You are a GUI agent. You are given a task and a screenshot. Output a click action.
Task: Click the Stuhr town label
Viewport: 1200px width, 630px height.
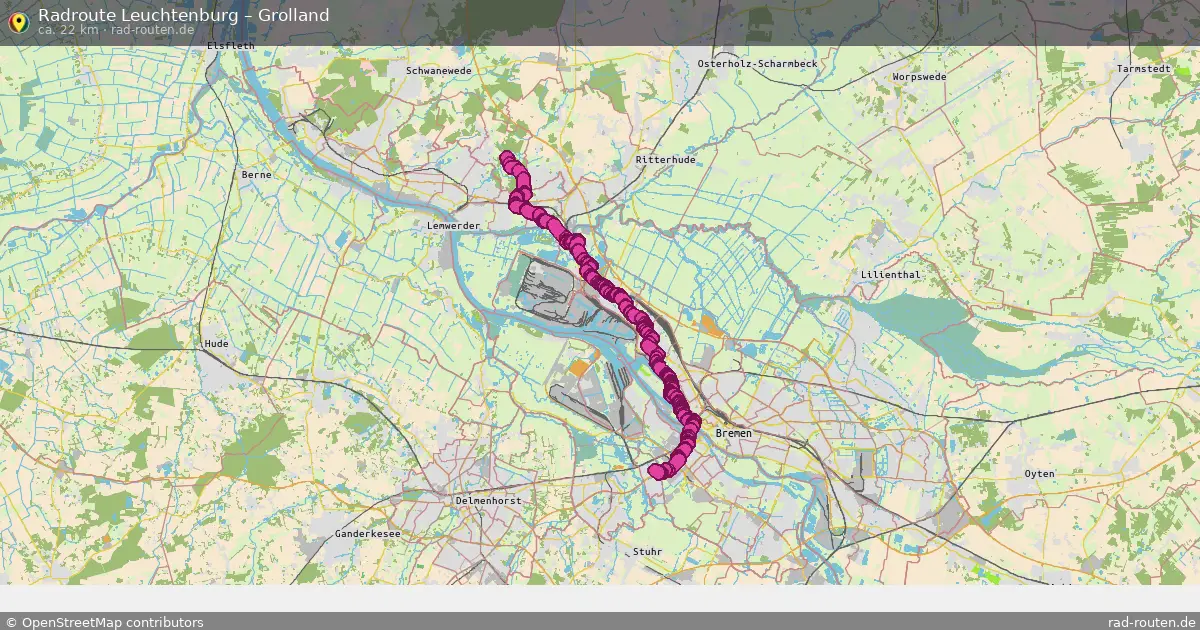pyautogui.click(x=648, y=551)
